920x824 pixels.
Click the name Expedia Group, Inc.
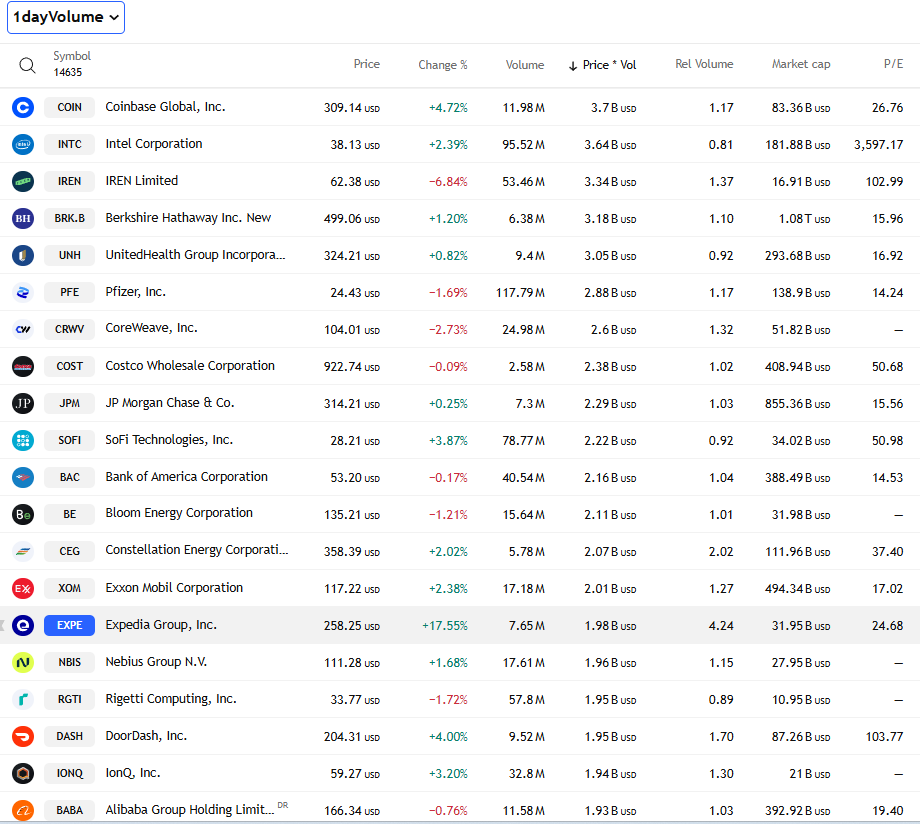coord(161,625)
